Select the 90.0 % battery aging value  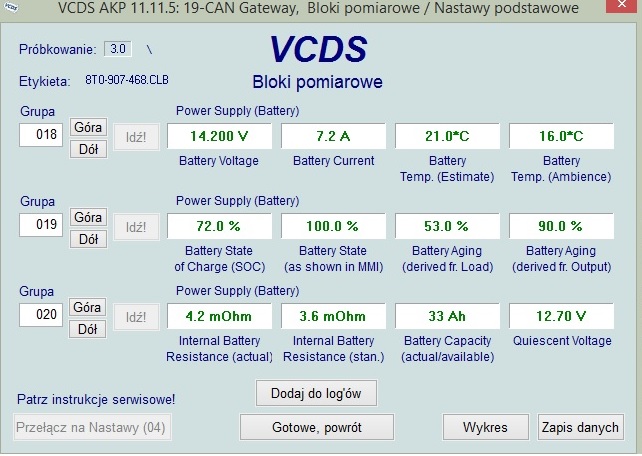point(561,226)
